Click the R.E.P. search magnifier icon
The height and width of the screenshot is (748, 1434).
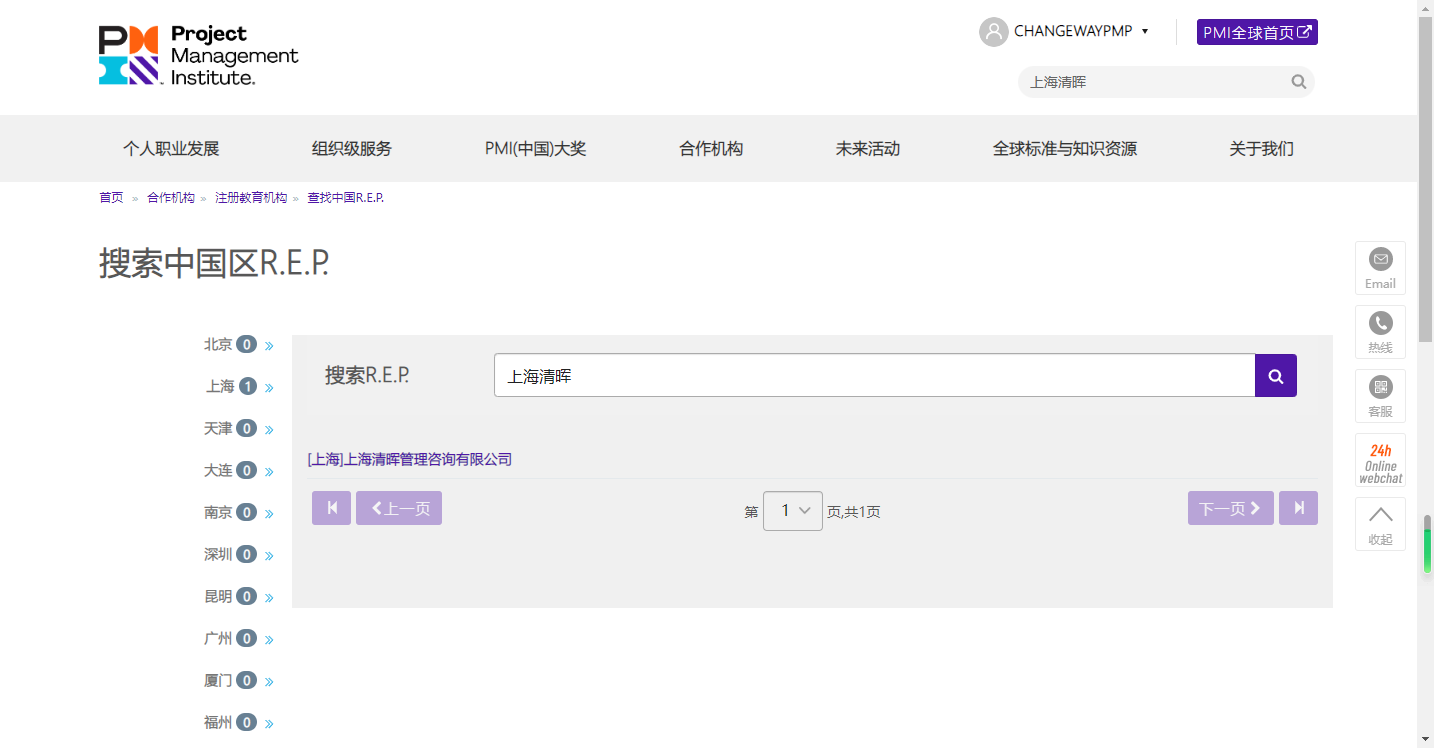[1275, 375]
